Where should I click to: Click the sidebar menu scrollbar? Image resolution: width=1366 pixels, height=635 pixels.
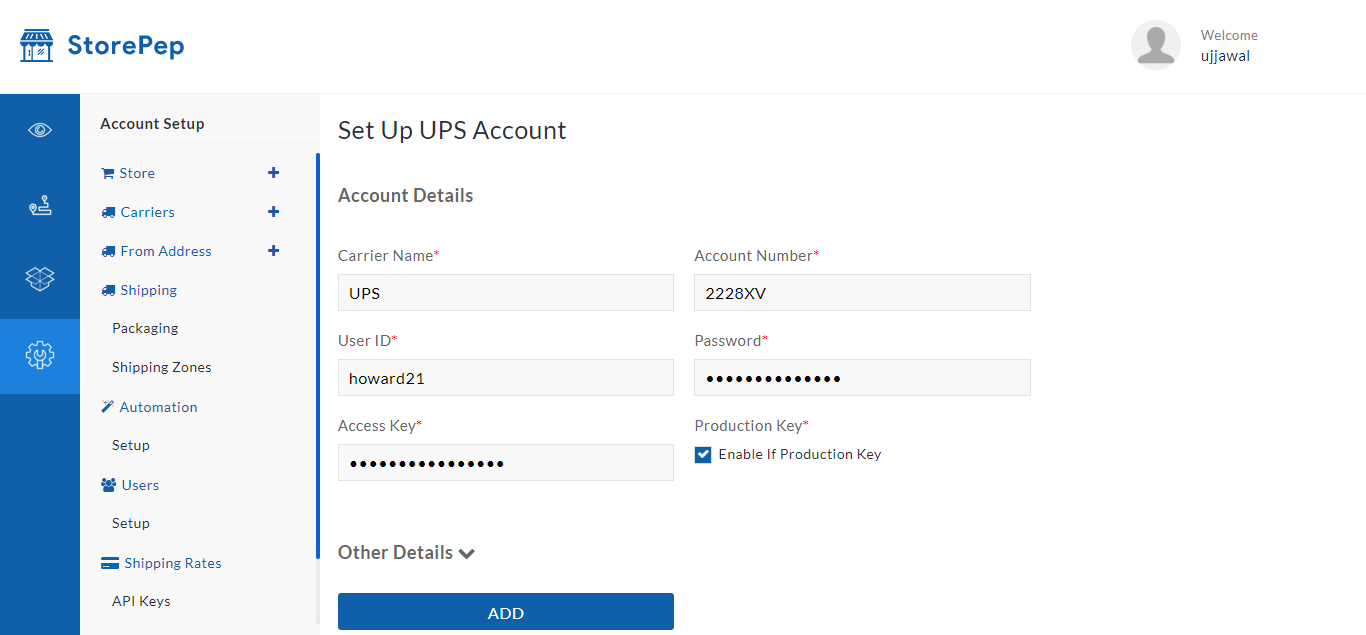click(x=318, y=355)
